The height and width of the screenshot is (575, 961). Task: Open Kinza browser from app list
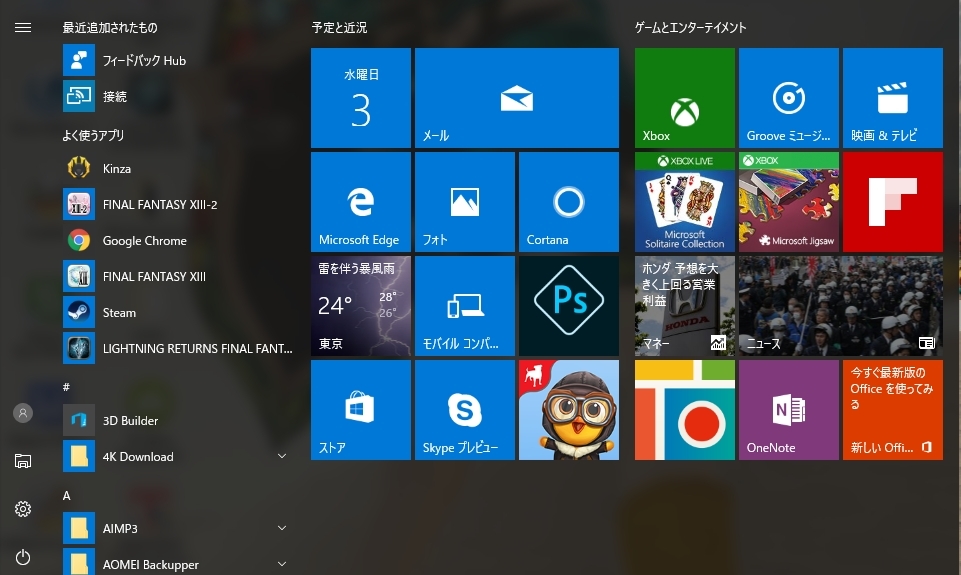tap(178, 169)
